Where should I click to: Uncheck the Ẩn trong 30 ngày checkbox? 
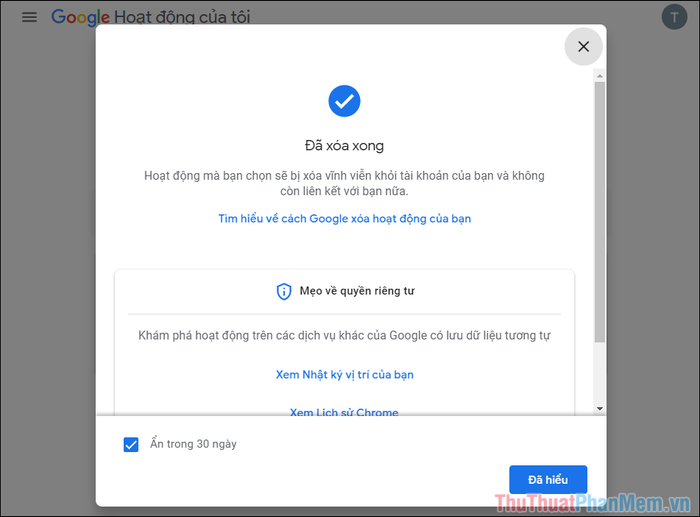[131, 444]
